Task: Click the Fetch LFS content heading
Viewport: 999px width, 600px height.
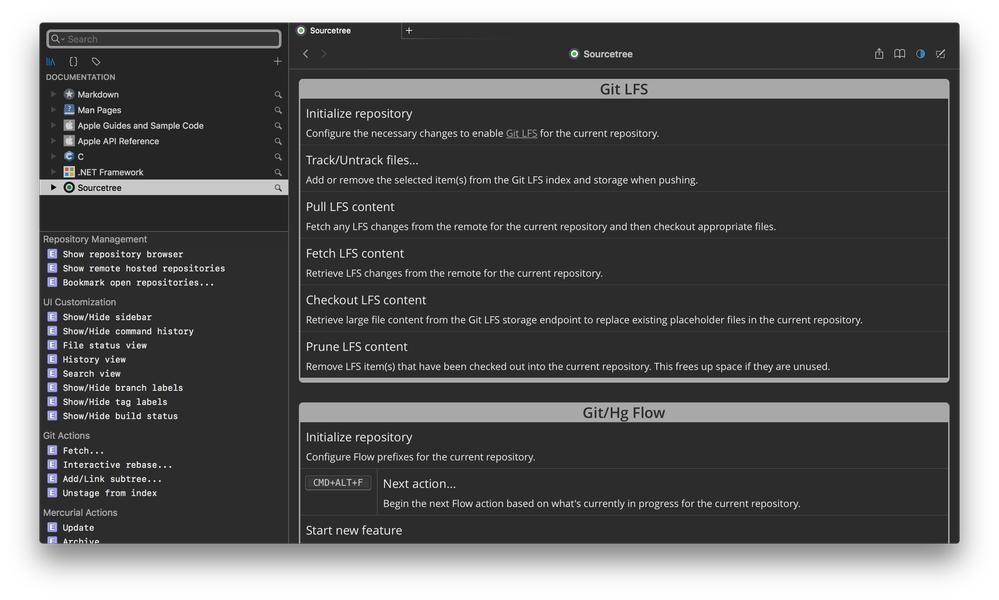Action: pyautogui.click(x=355, y=254)
